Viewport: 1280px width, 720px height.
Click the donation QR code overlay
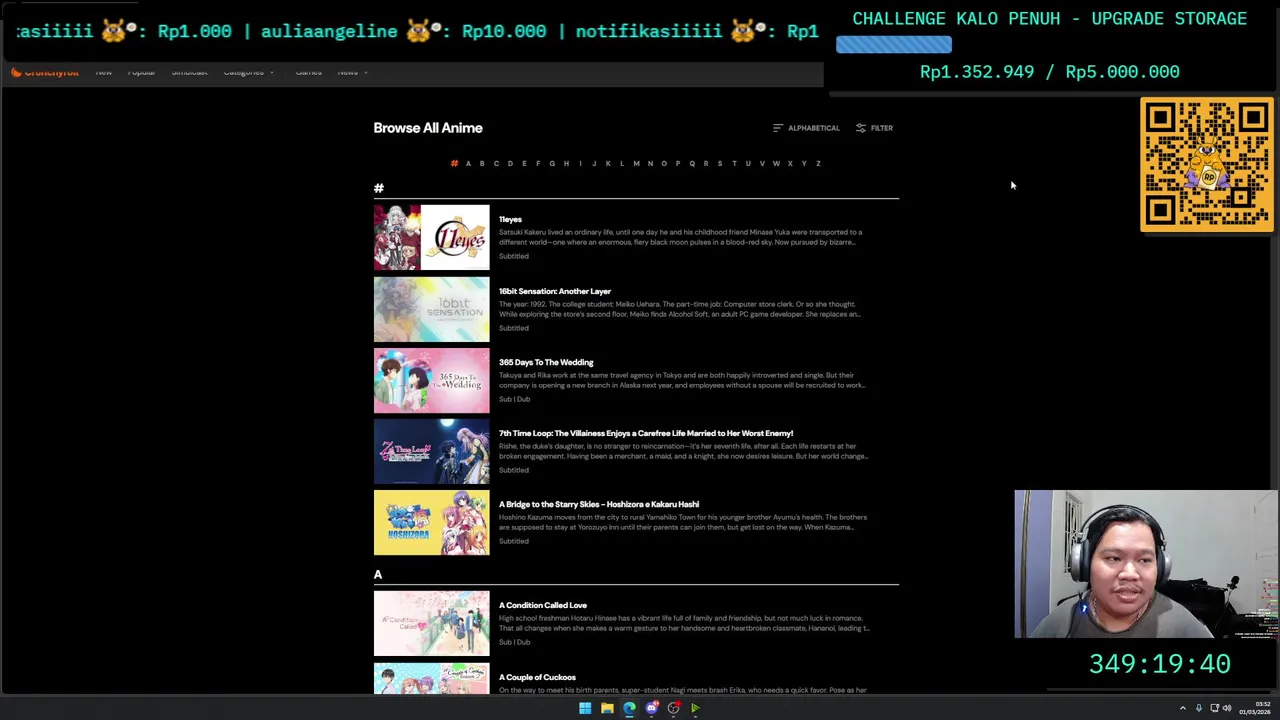(x=1207, y=165)
